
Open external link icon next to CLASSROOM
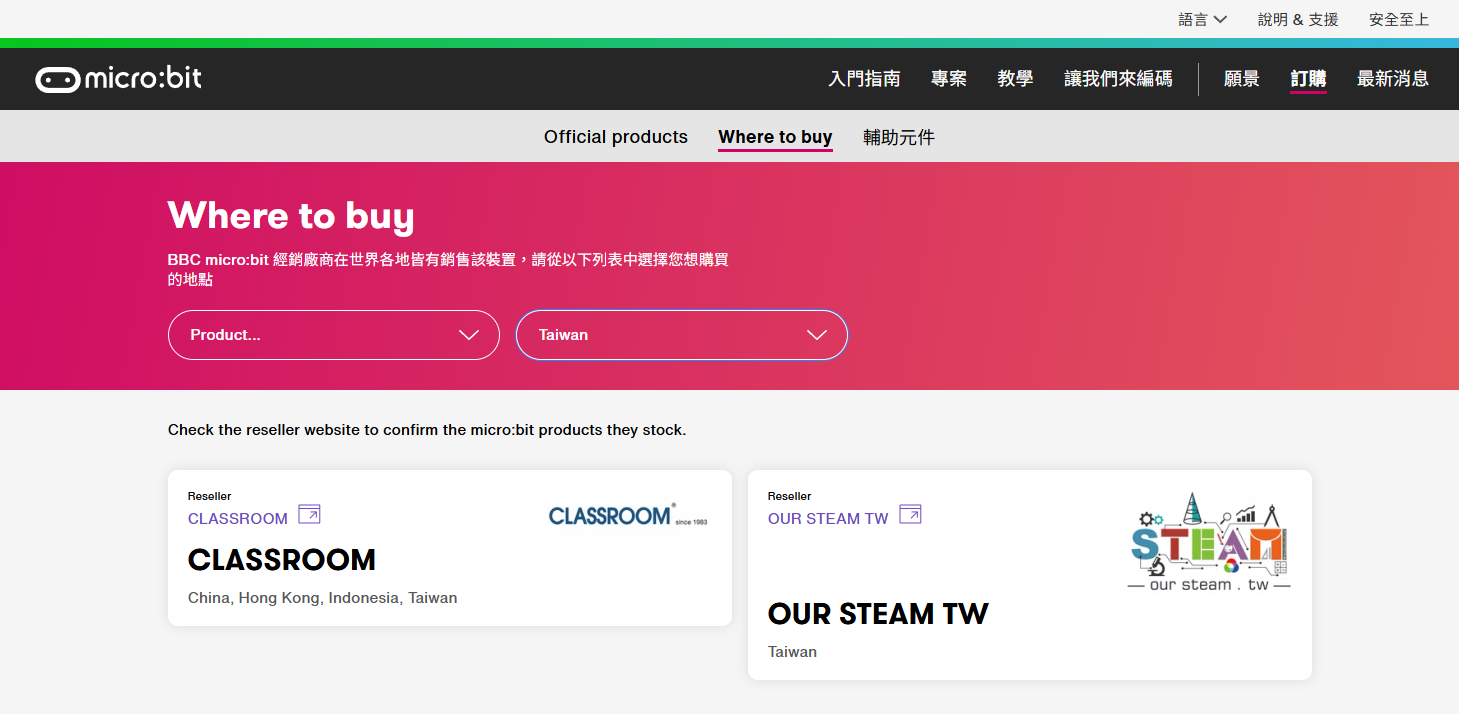click(309, 515)
